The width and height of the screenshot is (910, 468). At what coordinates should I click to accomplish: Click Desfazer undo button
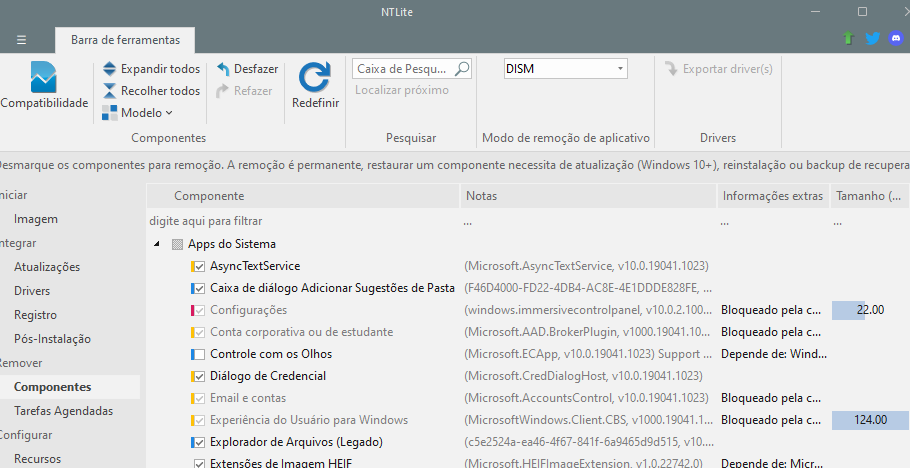tap(248, 69)
